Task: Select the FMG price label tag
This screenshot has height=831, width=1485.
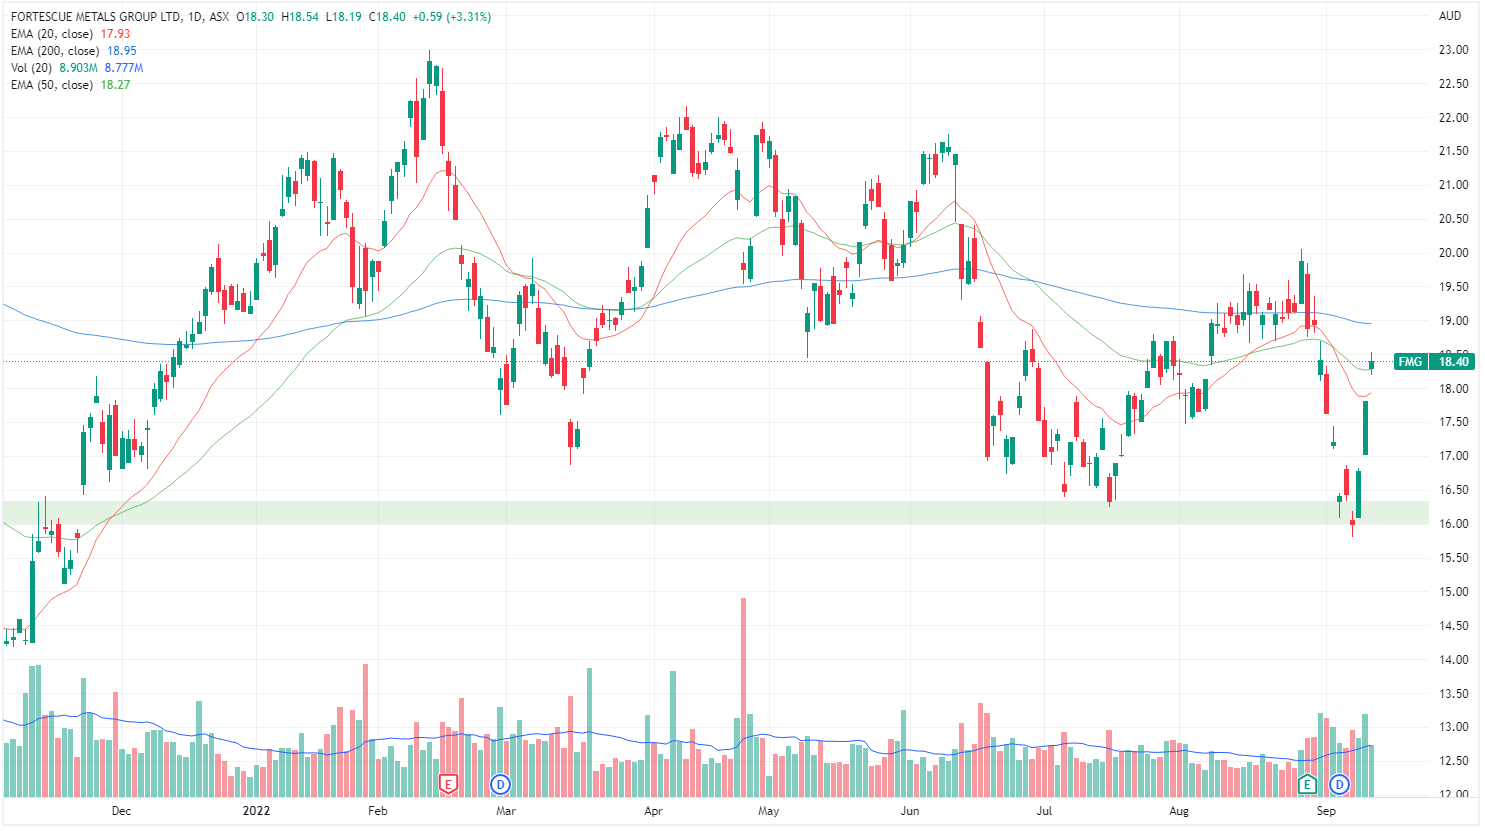Action: click(1410, 361)
